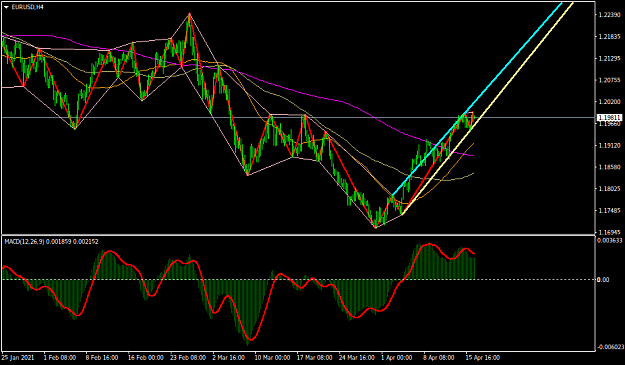The width and height of the screenshot is (625, 365).
Task: Click the 1.20200 price axis label
Action: point(609,102)
